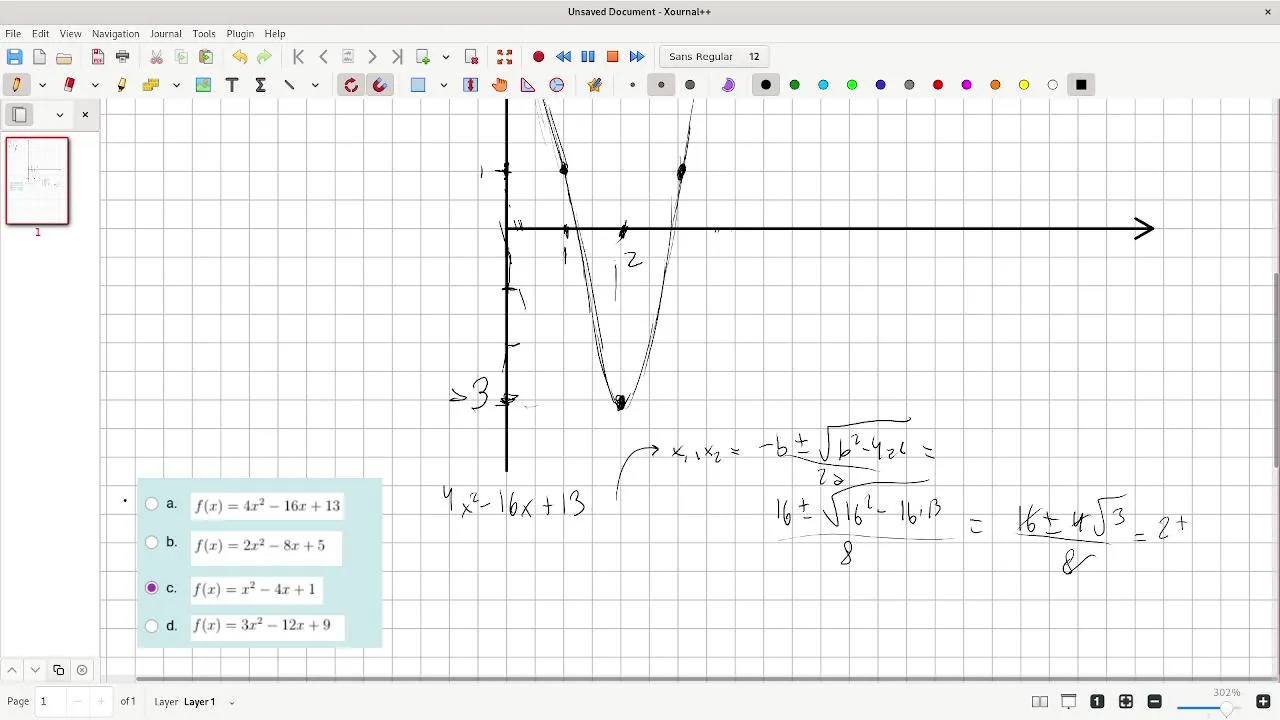Open the Tools menu
1280x720 pixels.
coord(204,34)
